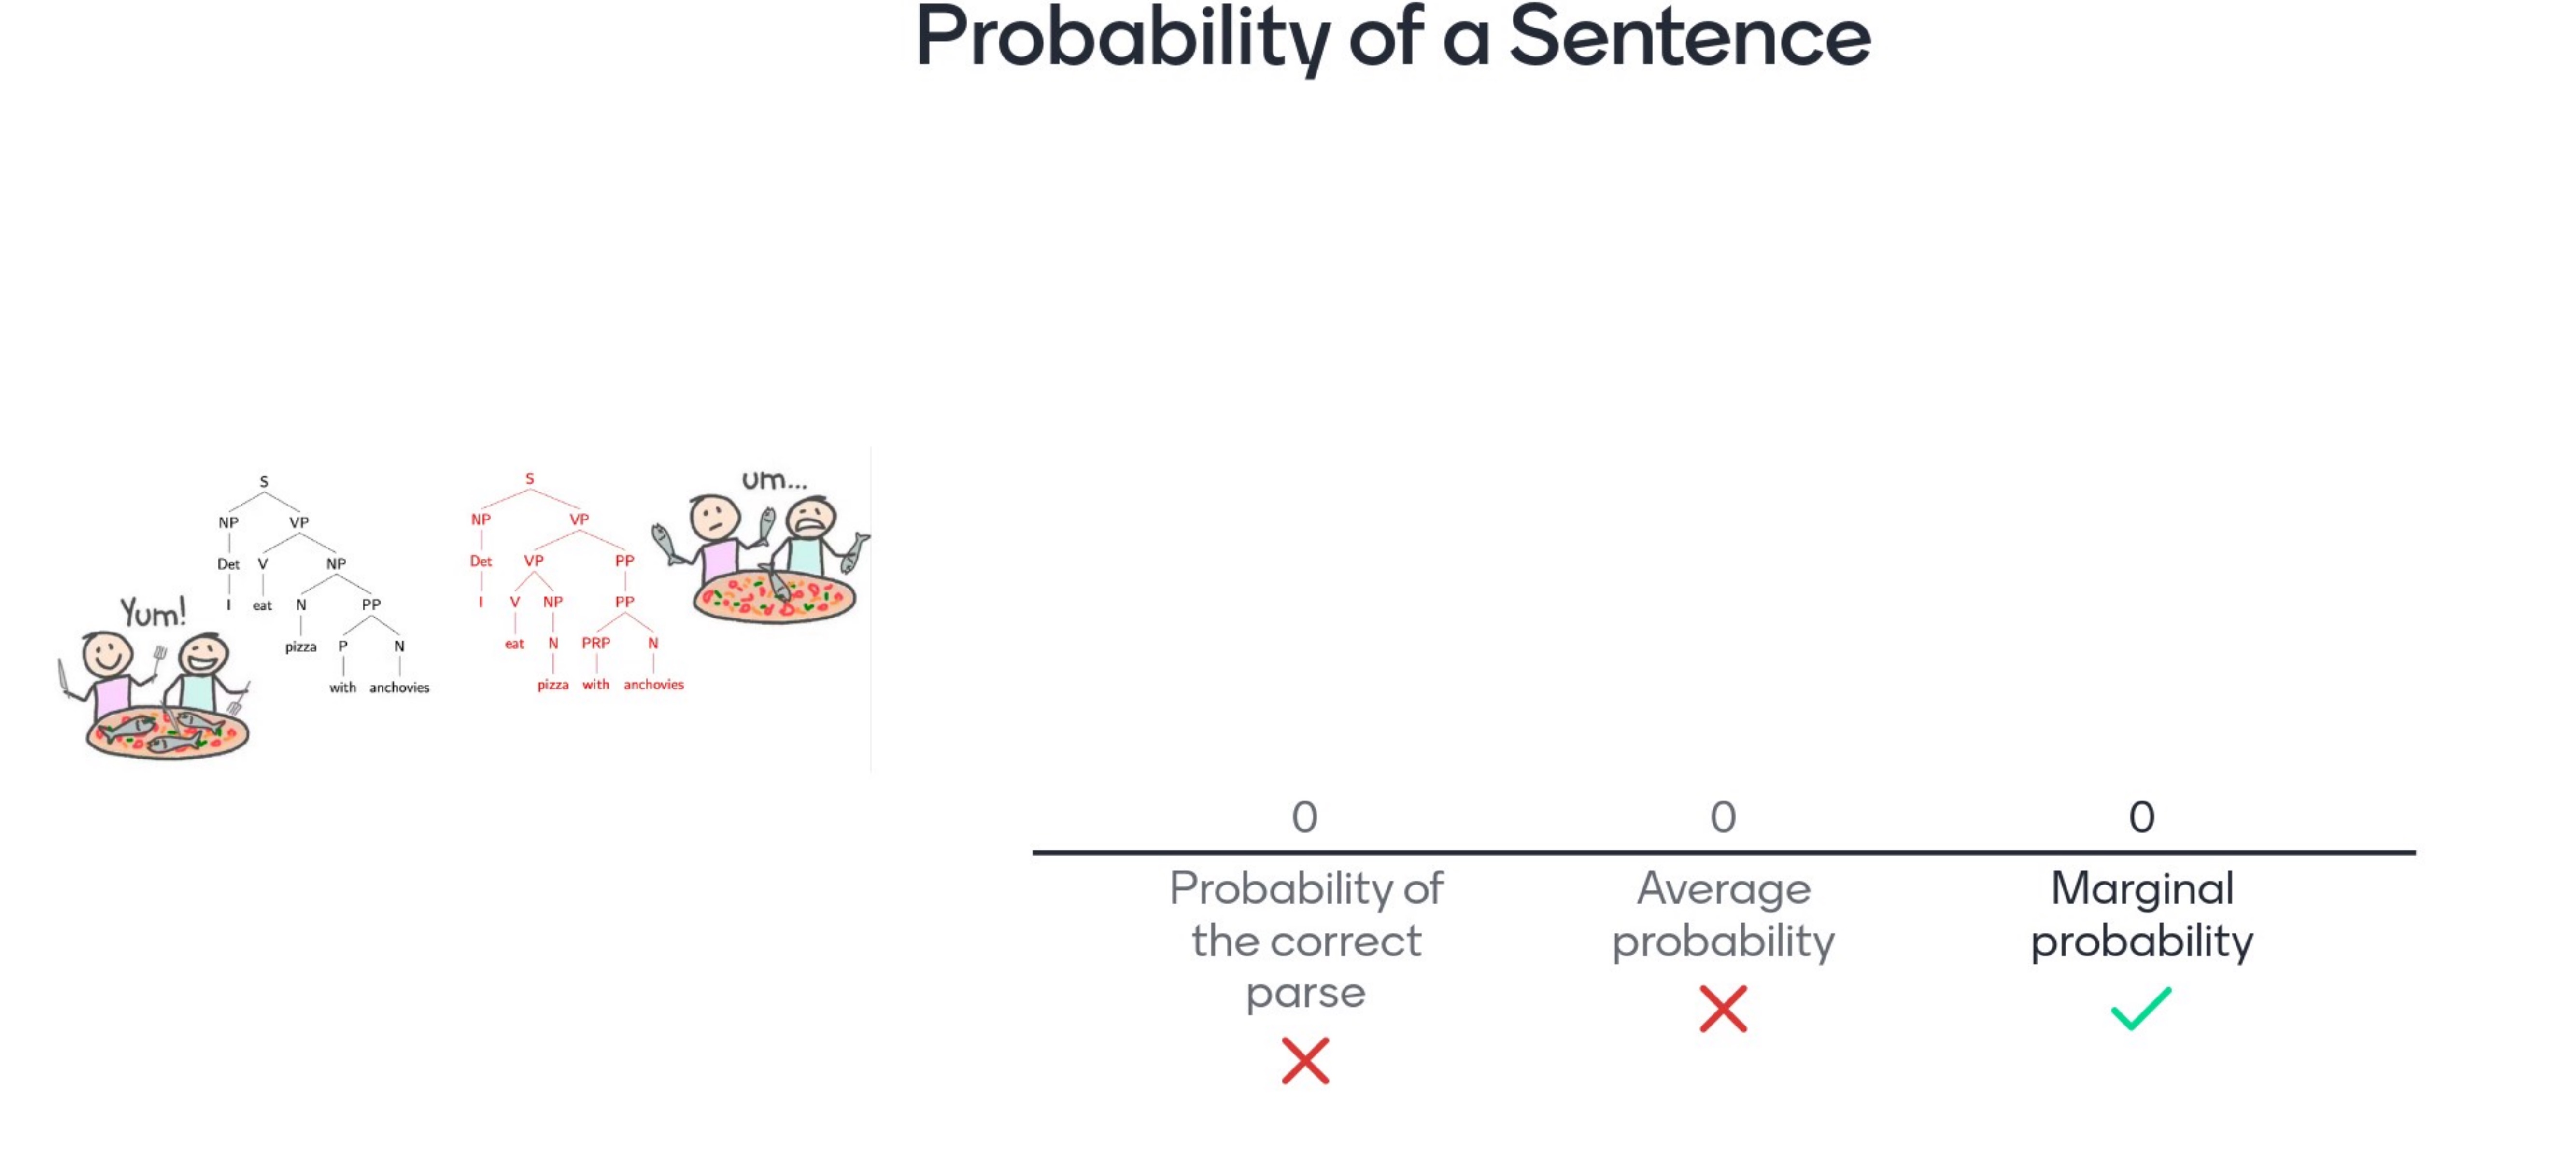2576x1152 pixels.
Task: Click "Probability of the correct parse" text
Action: point(1306,940)
